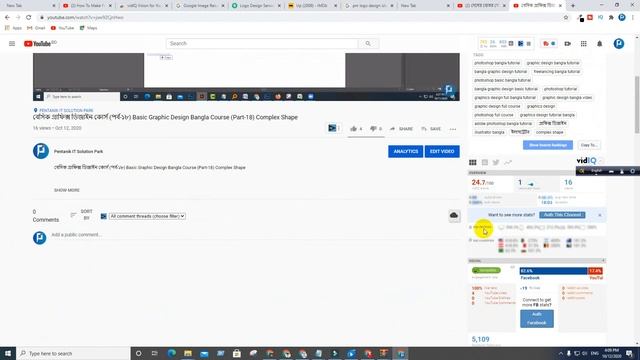Select the vidIQ Twitter bird icon
Screen dimensions: 640x360
click(x=496, y=162)
